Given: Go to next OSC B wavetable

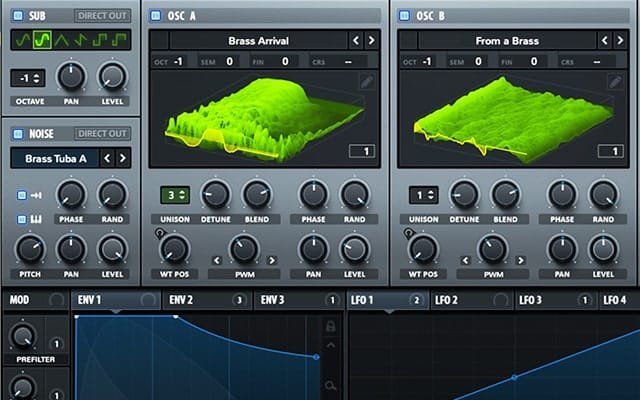Looking at the screenshot, I should click(620, 40).
